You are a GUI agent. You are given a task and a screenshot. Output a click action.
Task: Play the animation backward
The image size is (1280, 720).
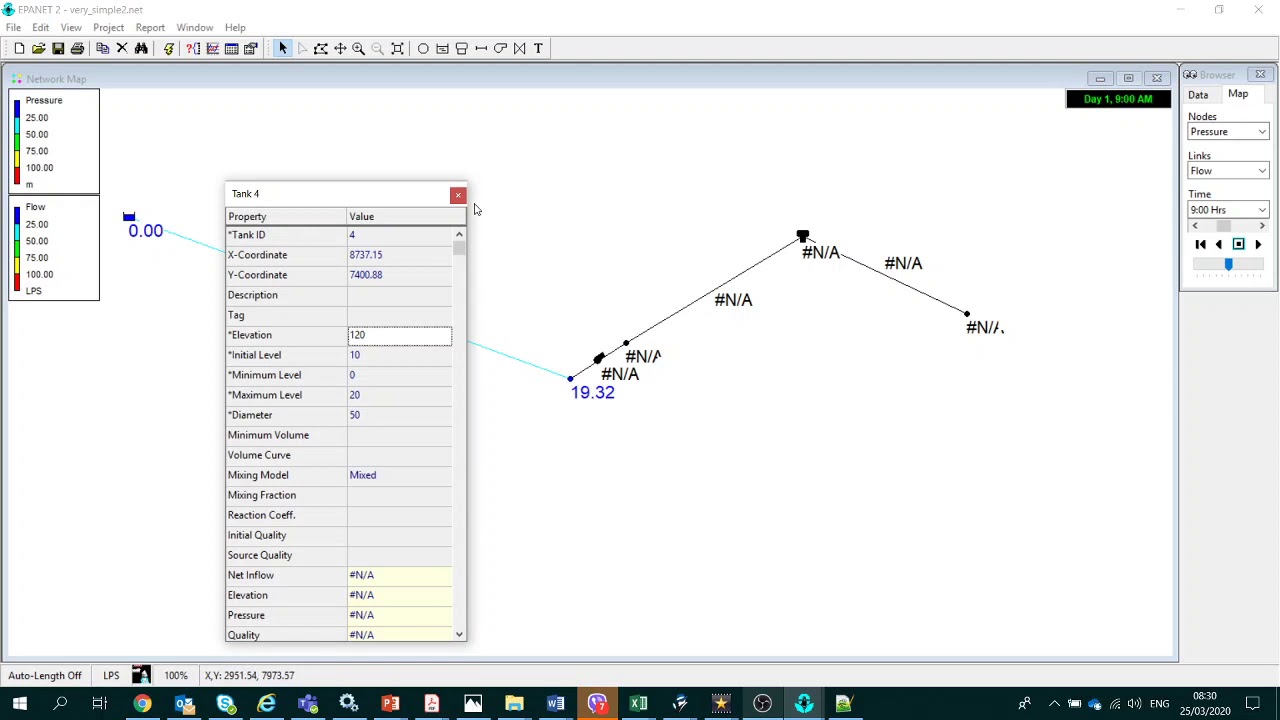click(x=1219, y=244)
